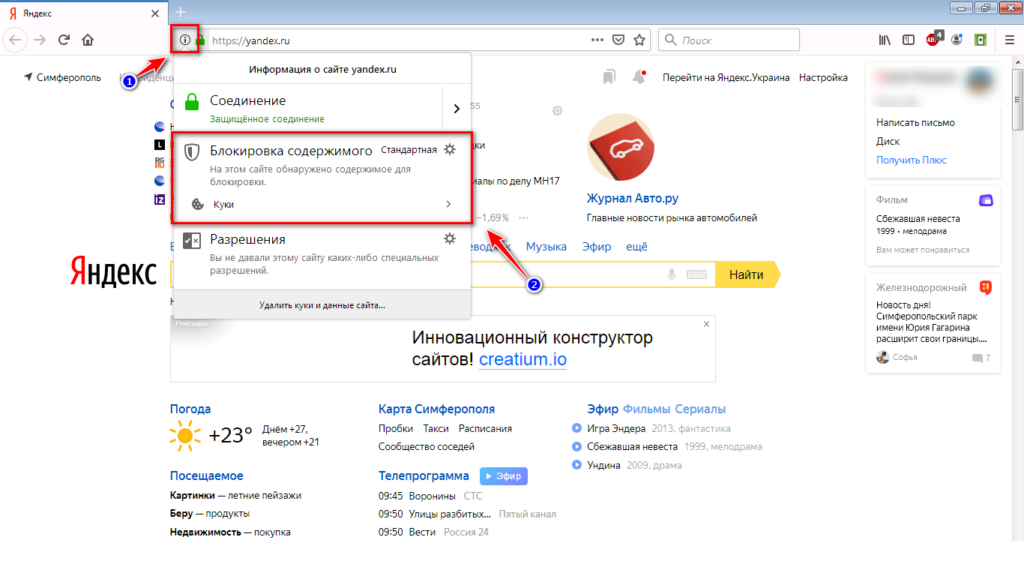Open a new browser tab
1024x576 pixels.
pyautogui.click(x=181, y=11)
